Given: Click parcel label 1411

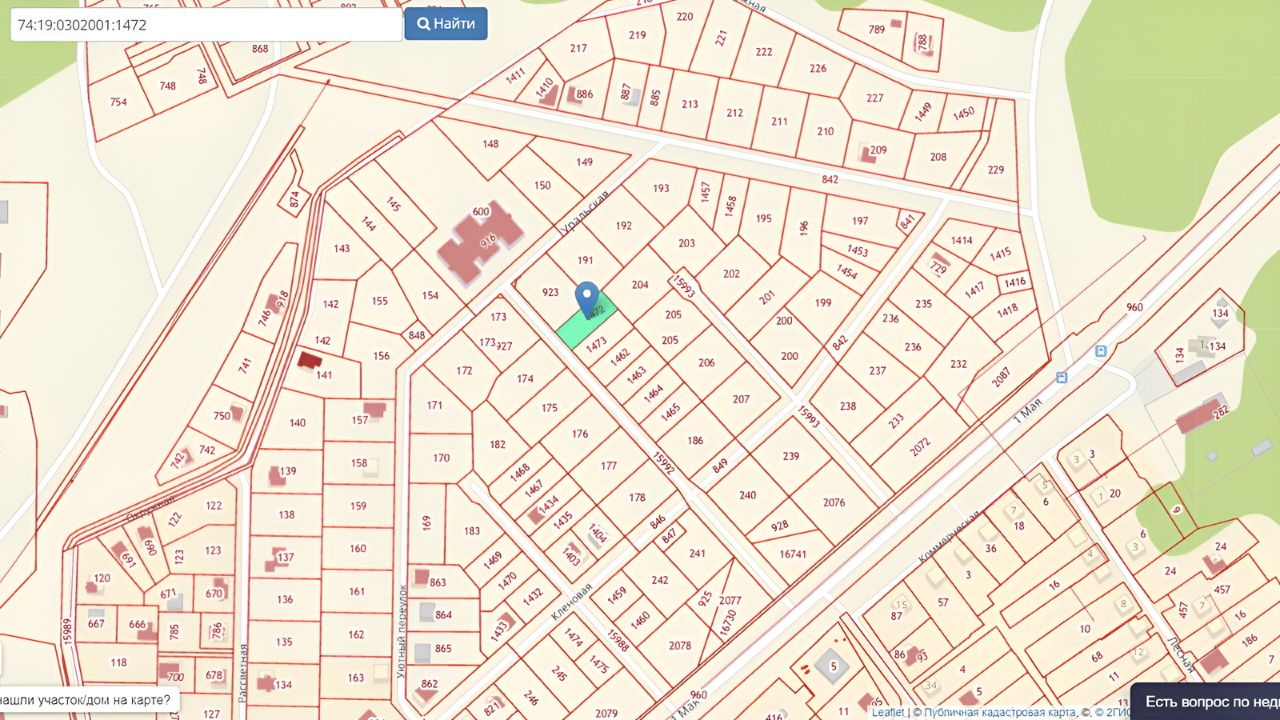Looking at the screenshot, I should click(x=516, y=76).
